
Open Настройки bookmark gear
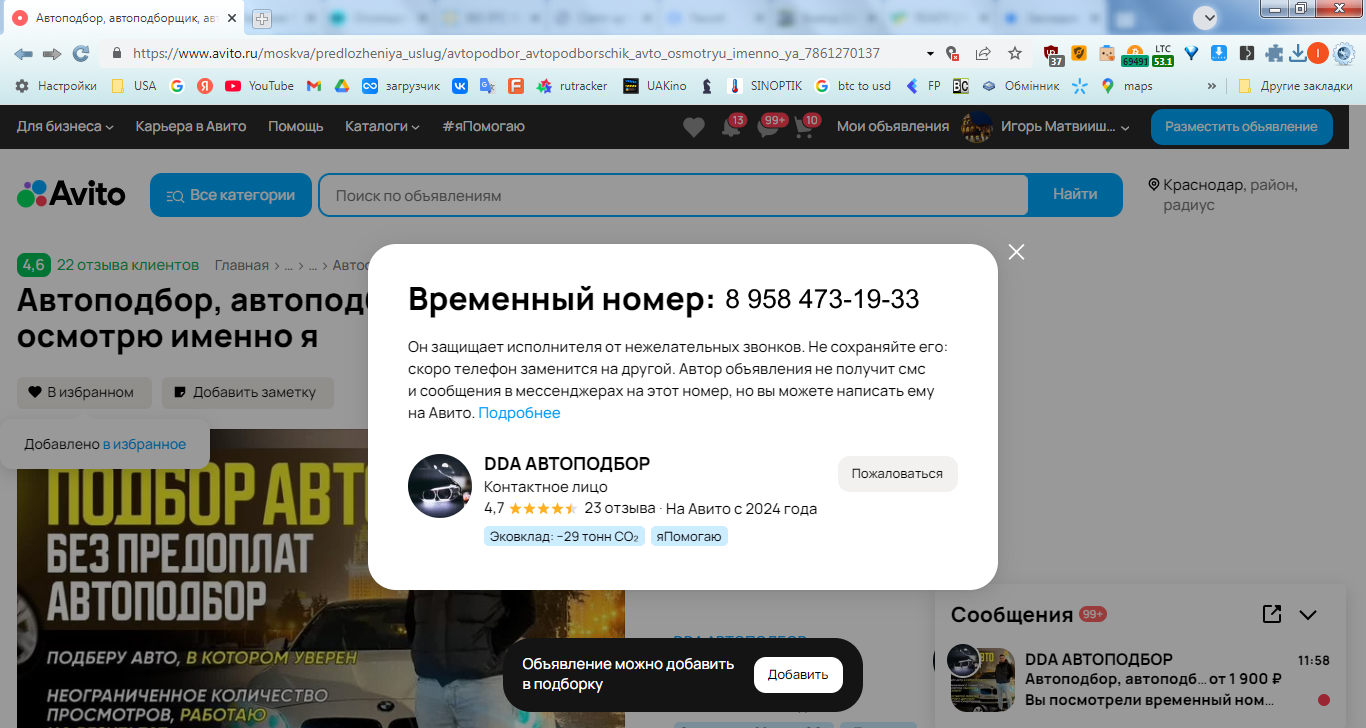pos(56,86)
